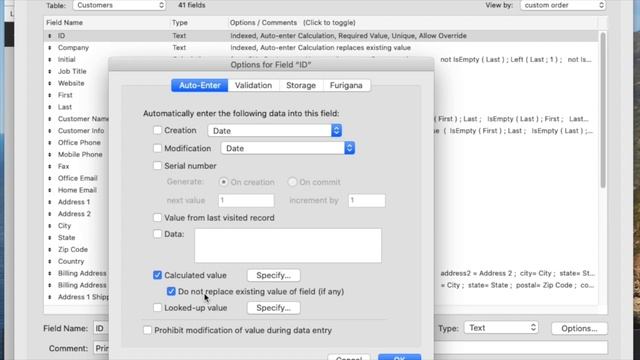Open the View by custom order dropdown
This screenshot has width=640, height=360.
pyautogui.click(x=563, y=5)
